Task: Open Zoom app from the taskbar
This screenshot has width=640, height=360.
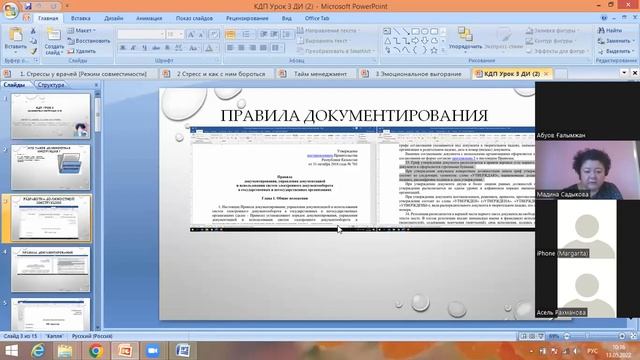Action: [x=153, y=351]
